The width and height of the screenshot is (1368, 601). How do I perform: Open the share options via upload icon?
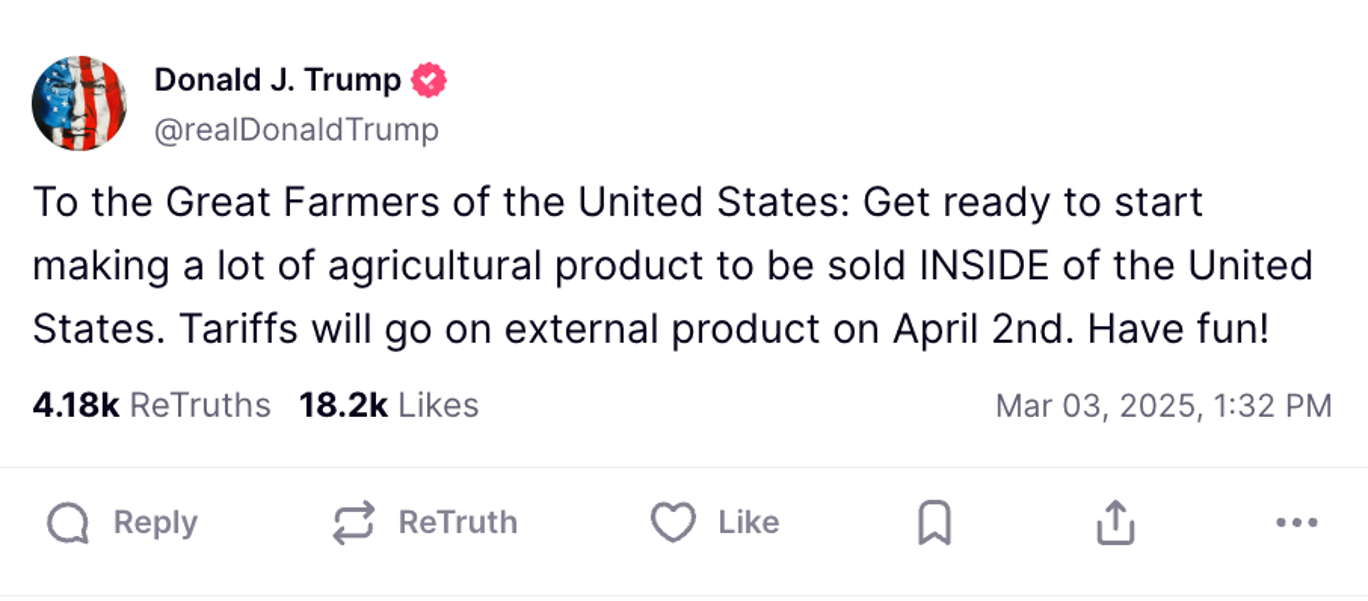(x=1115, y=523)
